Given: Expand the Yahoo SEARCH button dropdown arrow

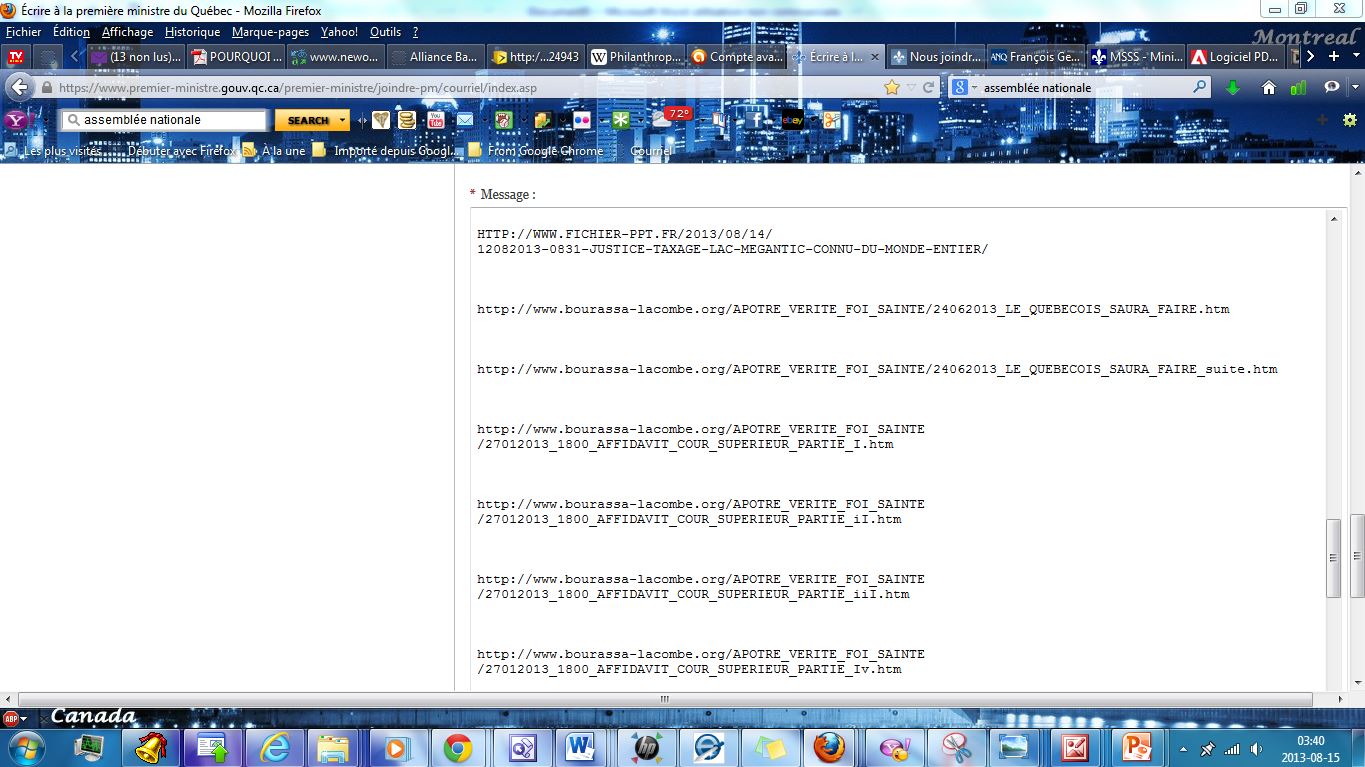Looking at the screenshot, I should (343, 120).
